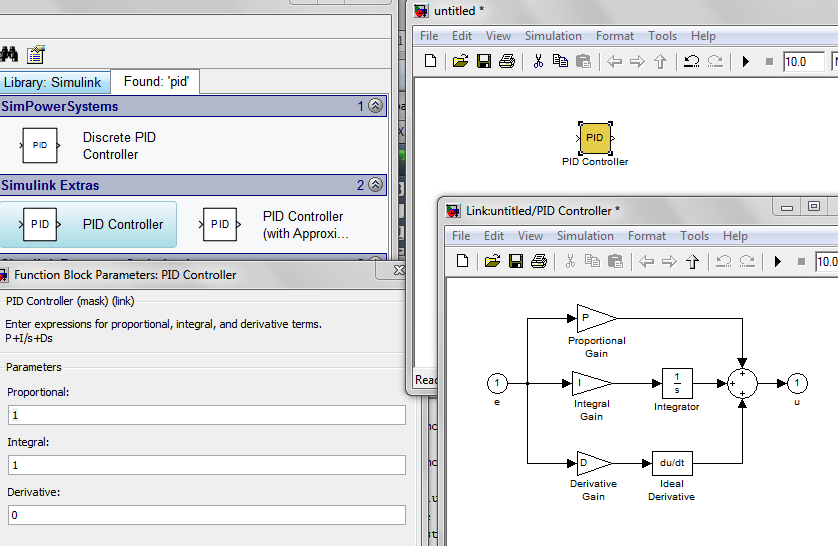Screen dimensions: 838x546
Task: Minimize the Link PID Controller window
Action: 787,207
